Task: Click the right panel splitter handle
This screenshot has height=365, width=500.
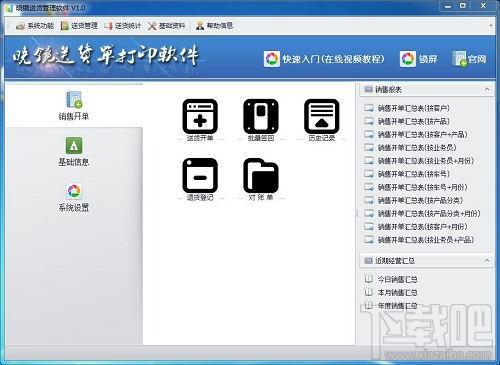Action: click(357, 213)
